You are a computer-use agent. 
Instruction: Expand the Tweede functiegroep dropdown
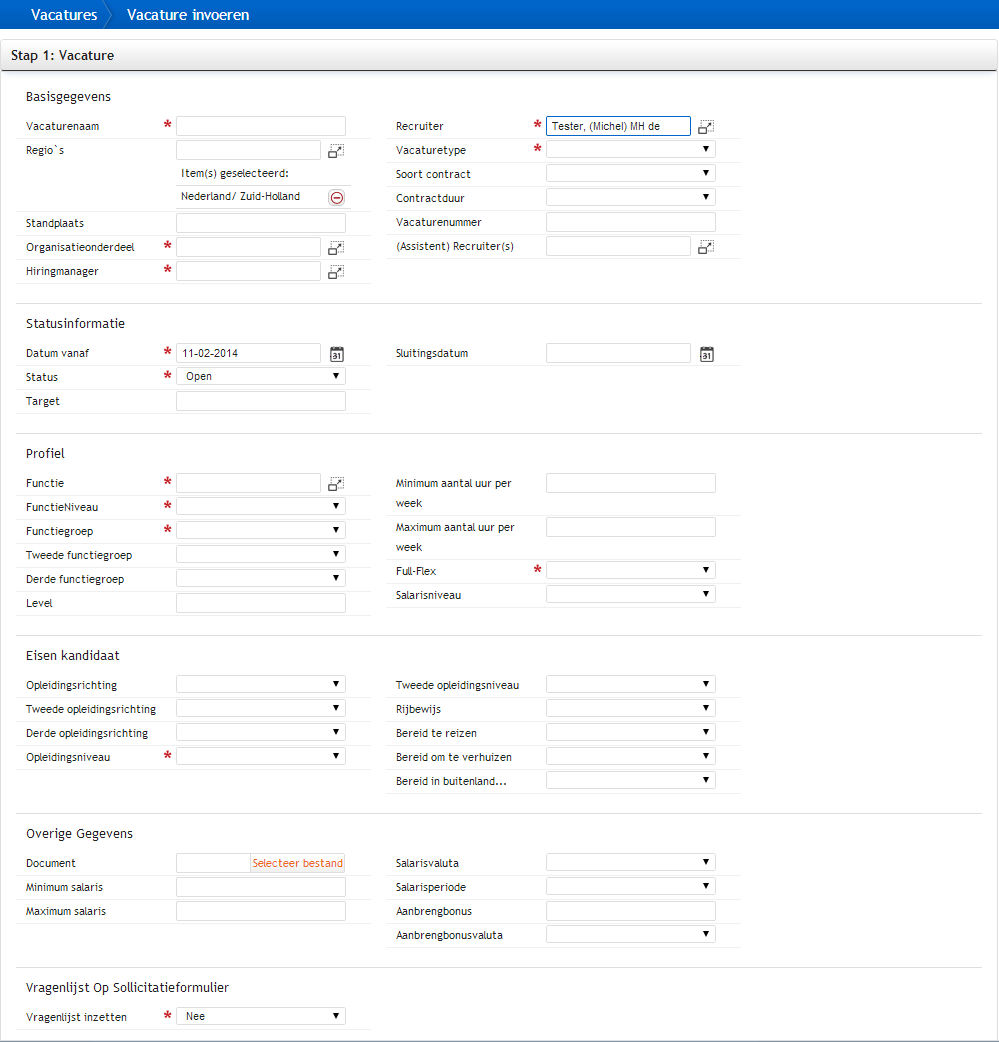tap(261, 554)
